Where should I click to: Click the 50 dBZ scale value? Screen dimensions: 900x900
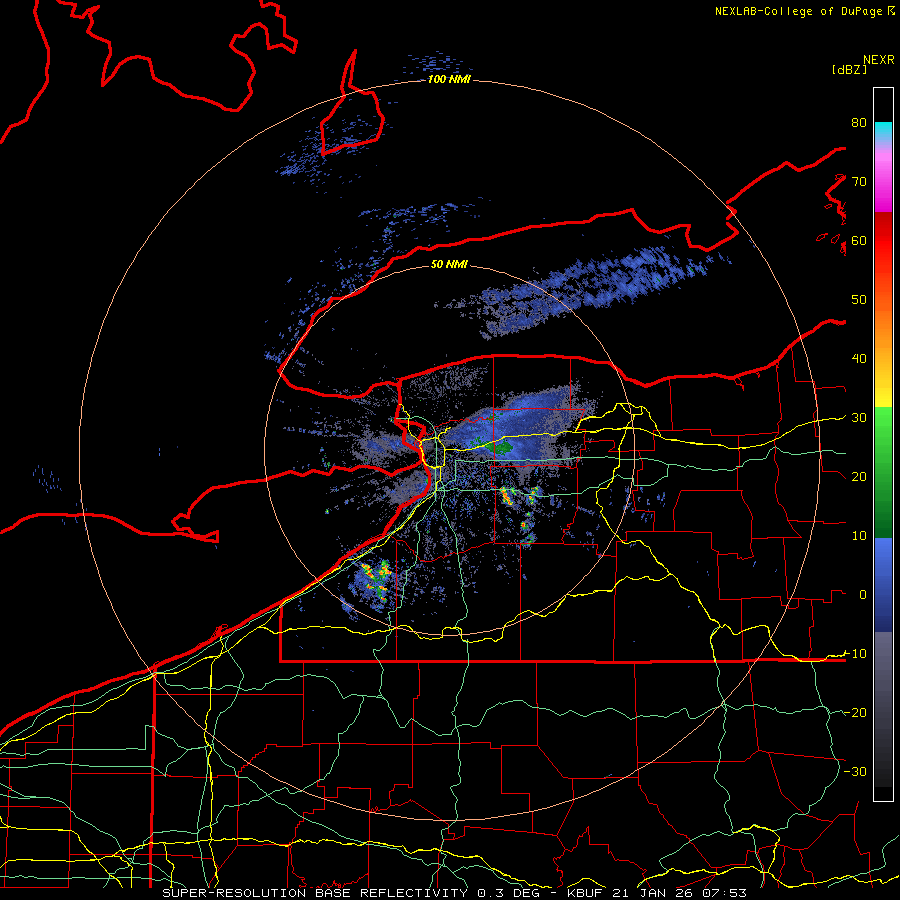(x=859, y=300)
